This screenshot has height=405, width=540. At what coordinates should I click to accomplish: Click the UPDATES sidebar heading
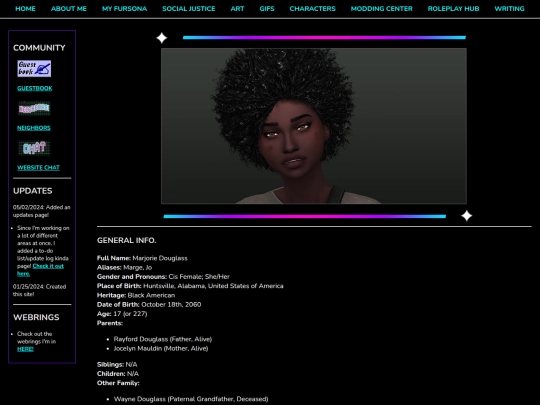point(33,191)
